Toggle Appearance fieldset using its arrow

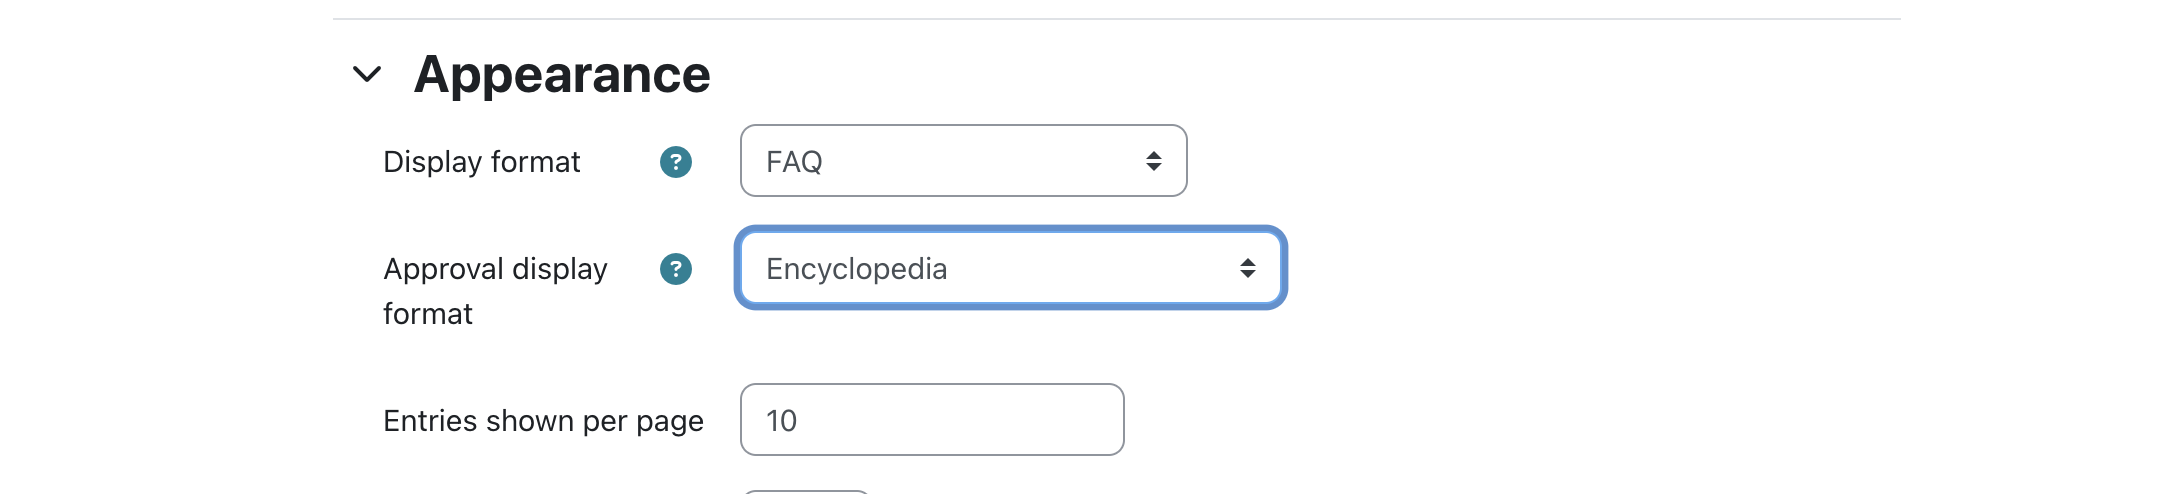[x=367, y=74]
